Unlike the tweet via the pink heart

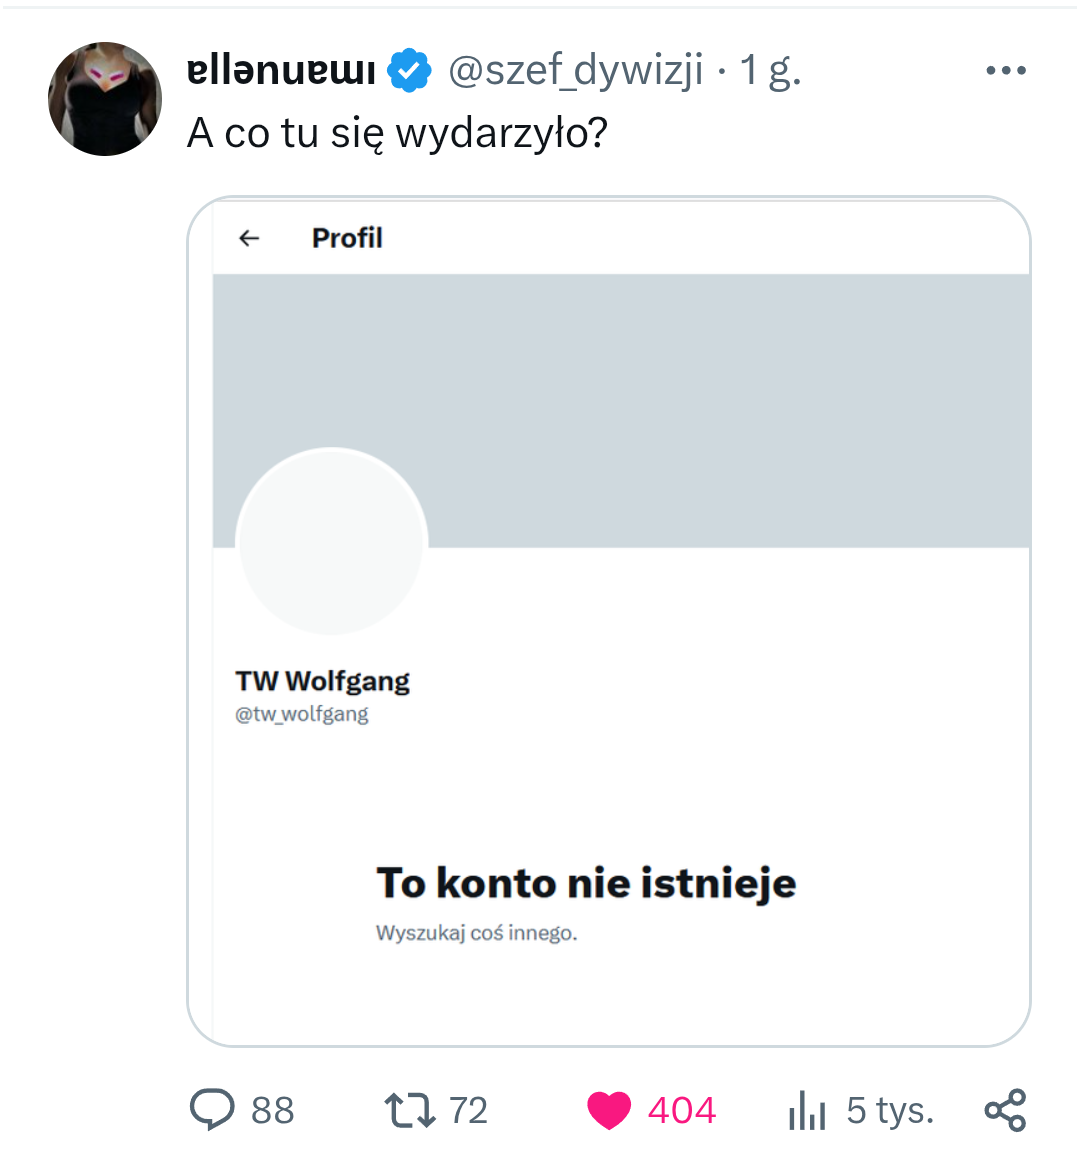[609, 1110]
